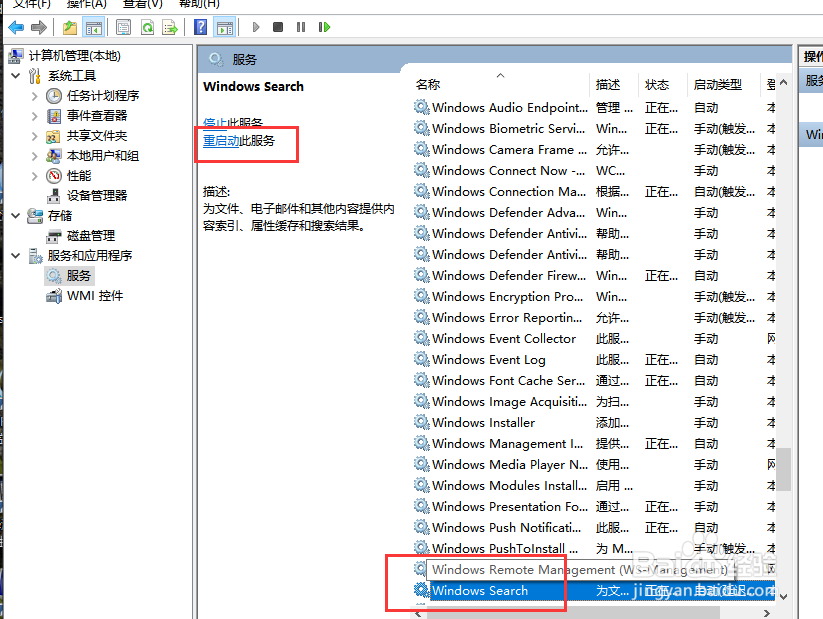823x619 pixels.
Task: Select Services and Applications (服务和应用程序) node
Action: pyautogui.click(x=90, y=256)
